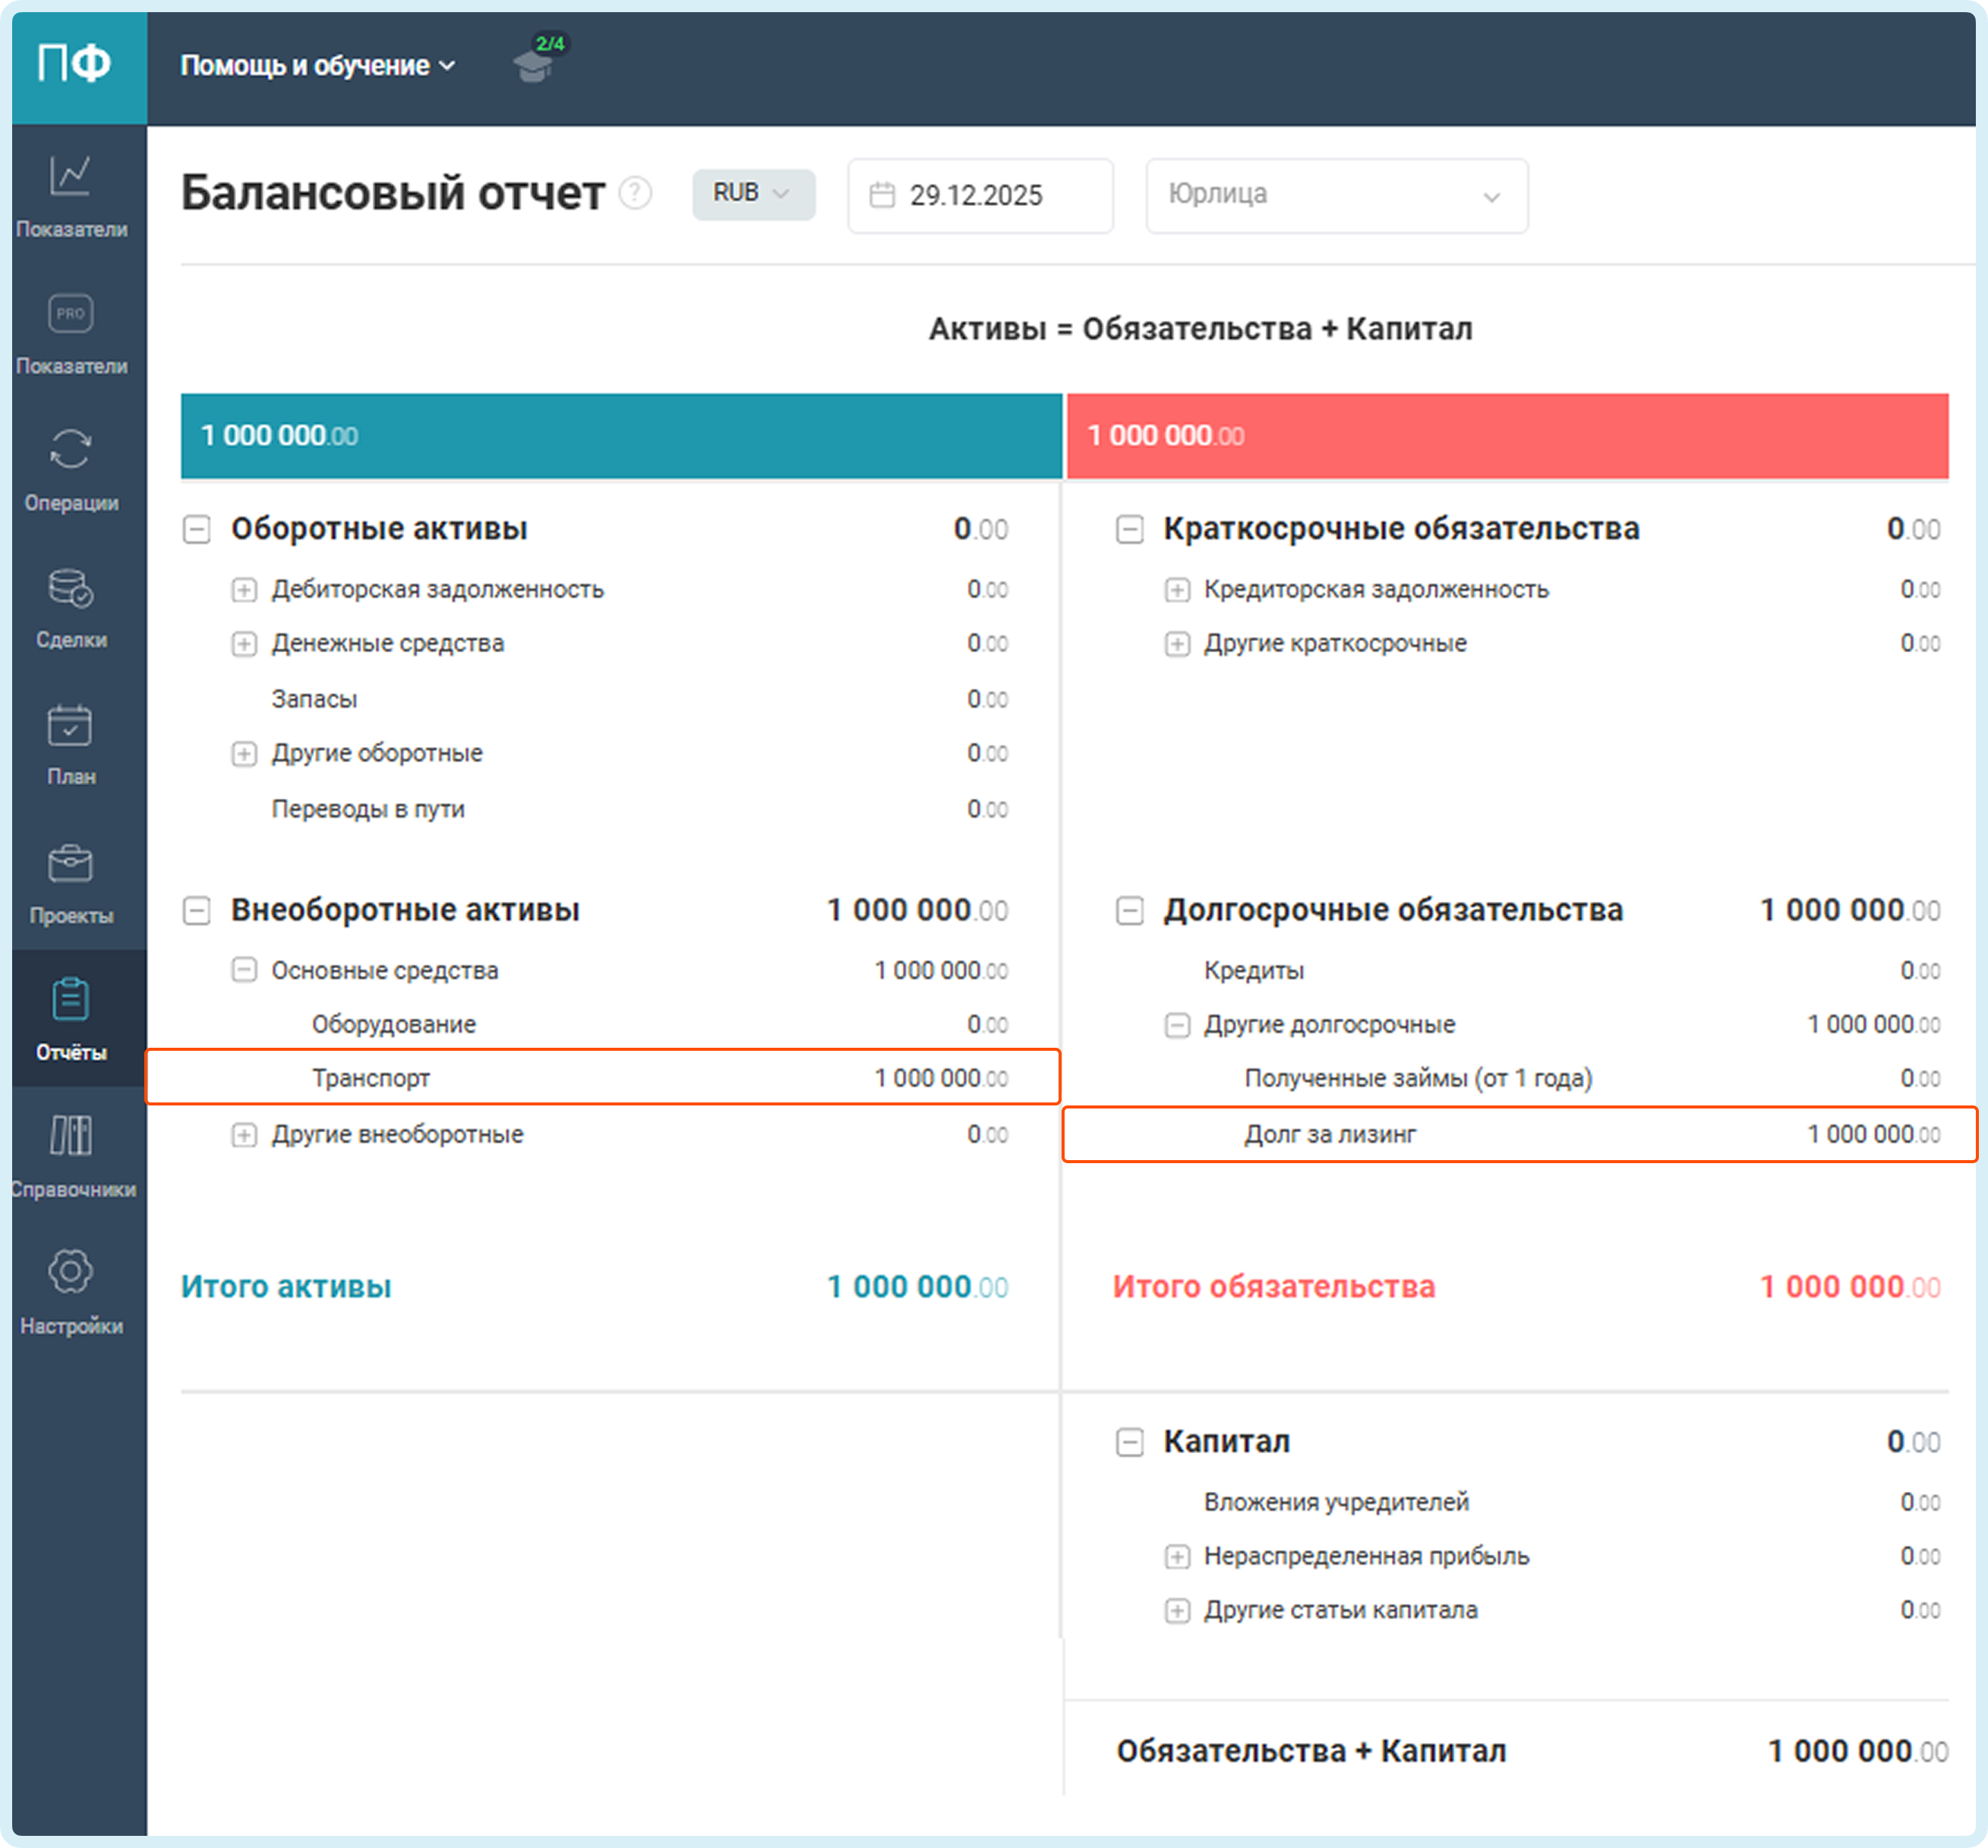The image size is (1988, 1848).
Task: Select the Отчёты sidebar tab
Action: [x=70, y=1017]
